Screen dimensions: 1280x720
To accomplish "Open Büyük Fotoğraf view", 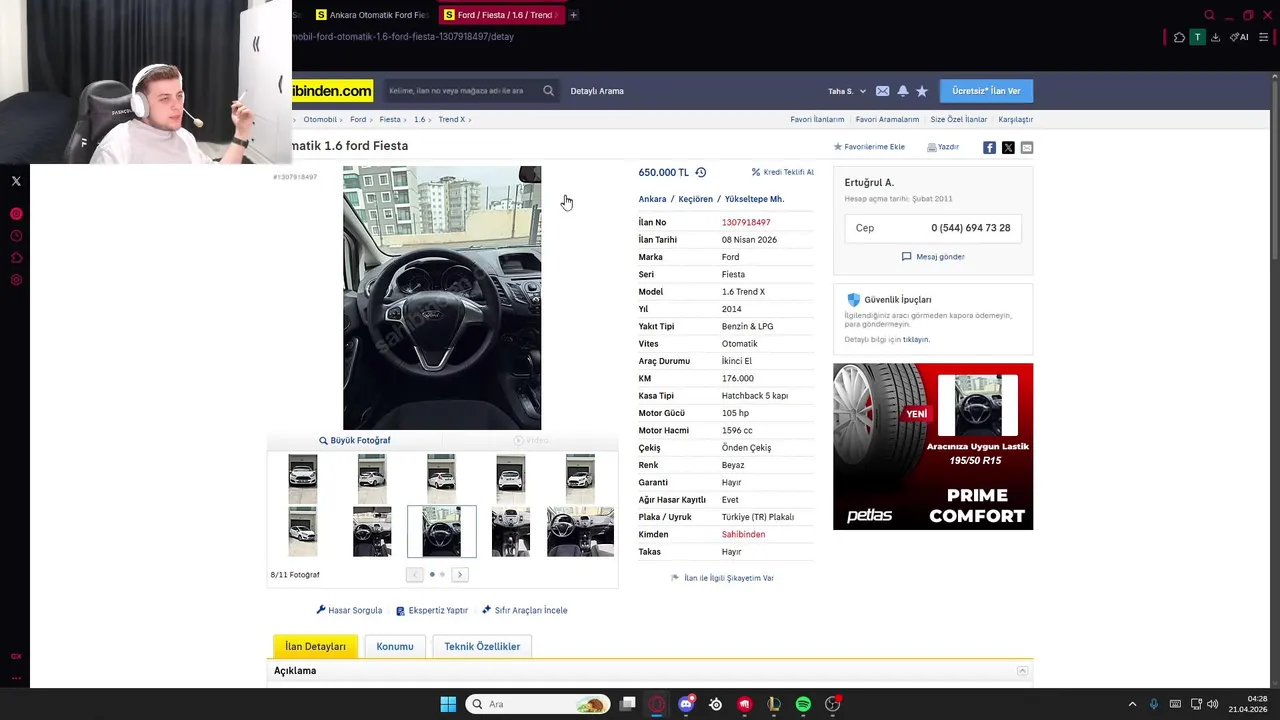I will (x=355, y=440).
